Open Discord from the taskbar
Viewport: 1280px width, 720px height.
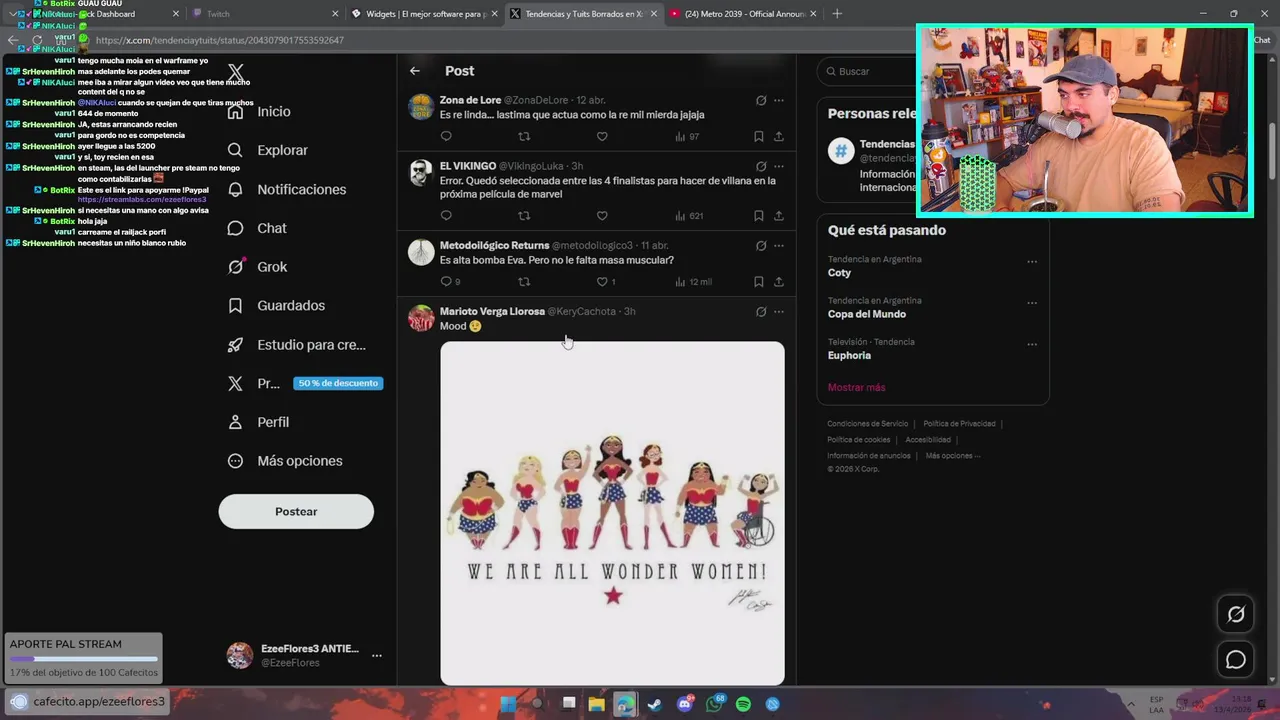pyautogui.click(x=685, y=704)
